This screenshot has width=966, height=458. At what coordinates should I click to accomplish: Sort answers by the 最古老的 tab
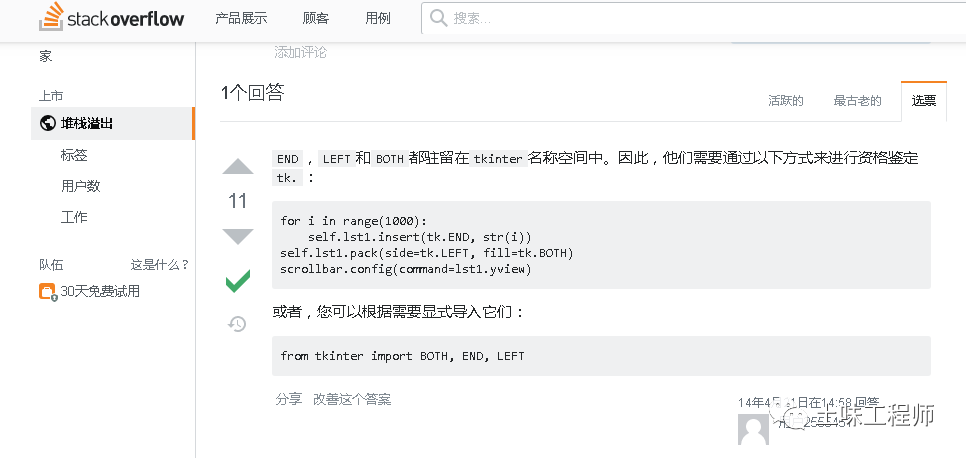pyautogui.click(x=857, y=101)
